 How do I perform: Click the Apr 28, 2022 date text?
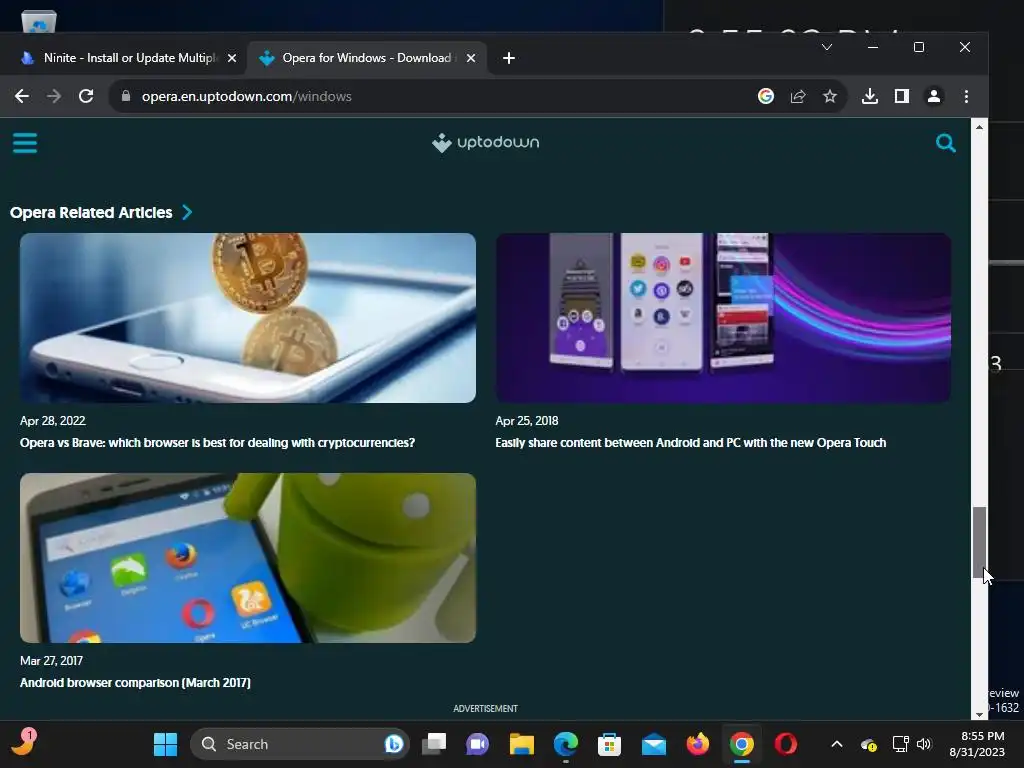pyautogui.click(x=53, y=421)
